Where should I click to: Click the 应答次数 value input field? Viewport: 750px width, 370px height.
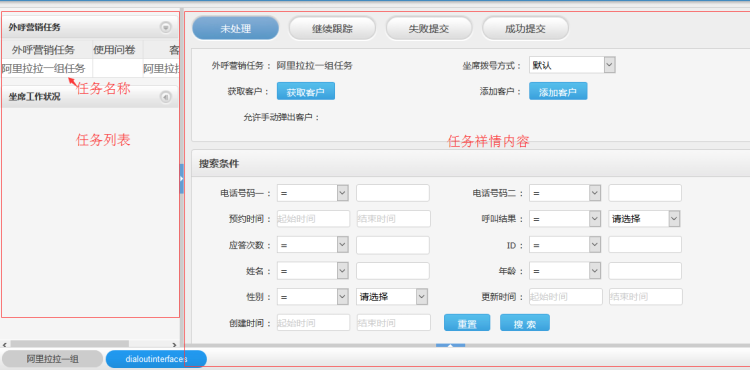(x=393, y=245)
